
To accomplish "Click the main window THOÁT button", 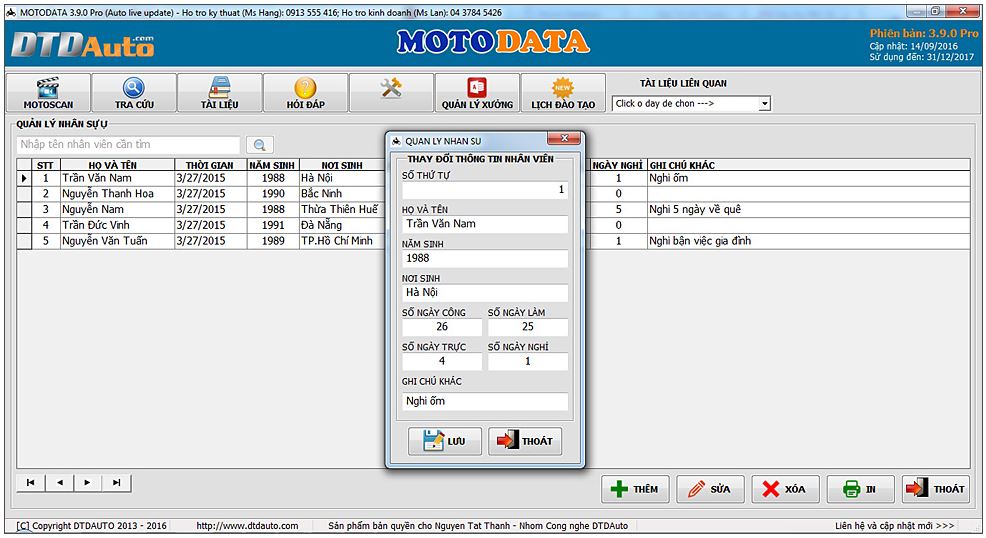I will 936,489.
